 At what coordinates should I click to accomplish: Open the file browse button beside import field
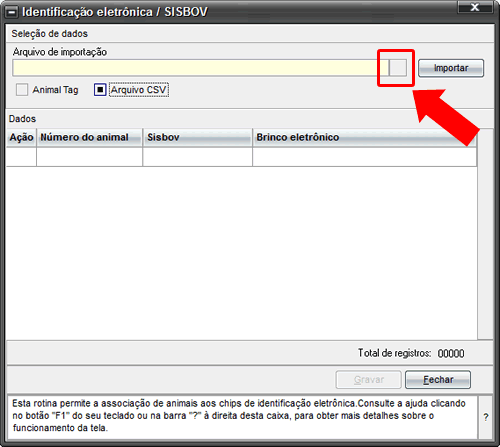[398, 68]
